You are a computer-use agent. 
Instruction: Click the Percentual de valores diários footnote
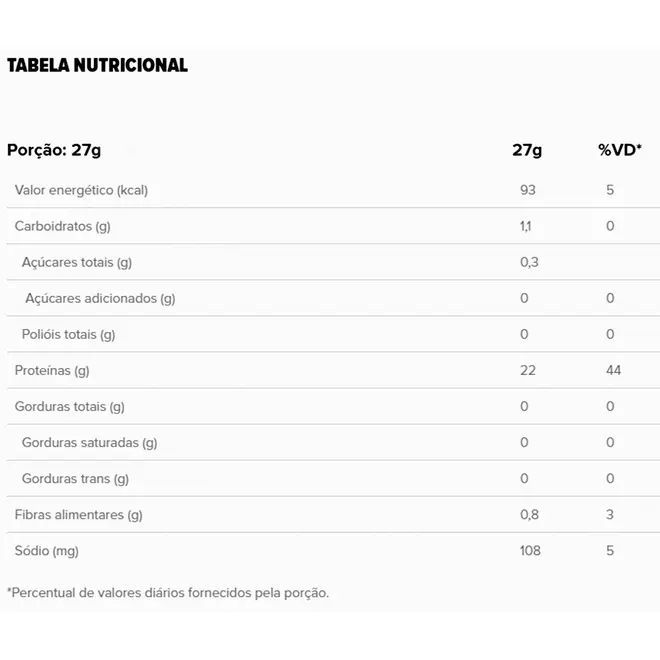(x=168, y=593)
